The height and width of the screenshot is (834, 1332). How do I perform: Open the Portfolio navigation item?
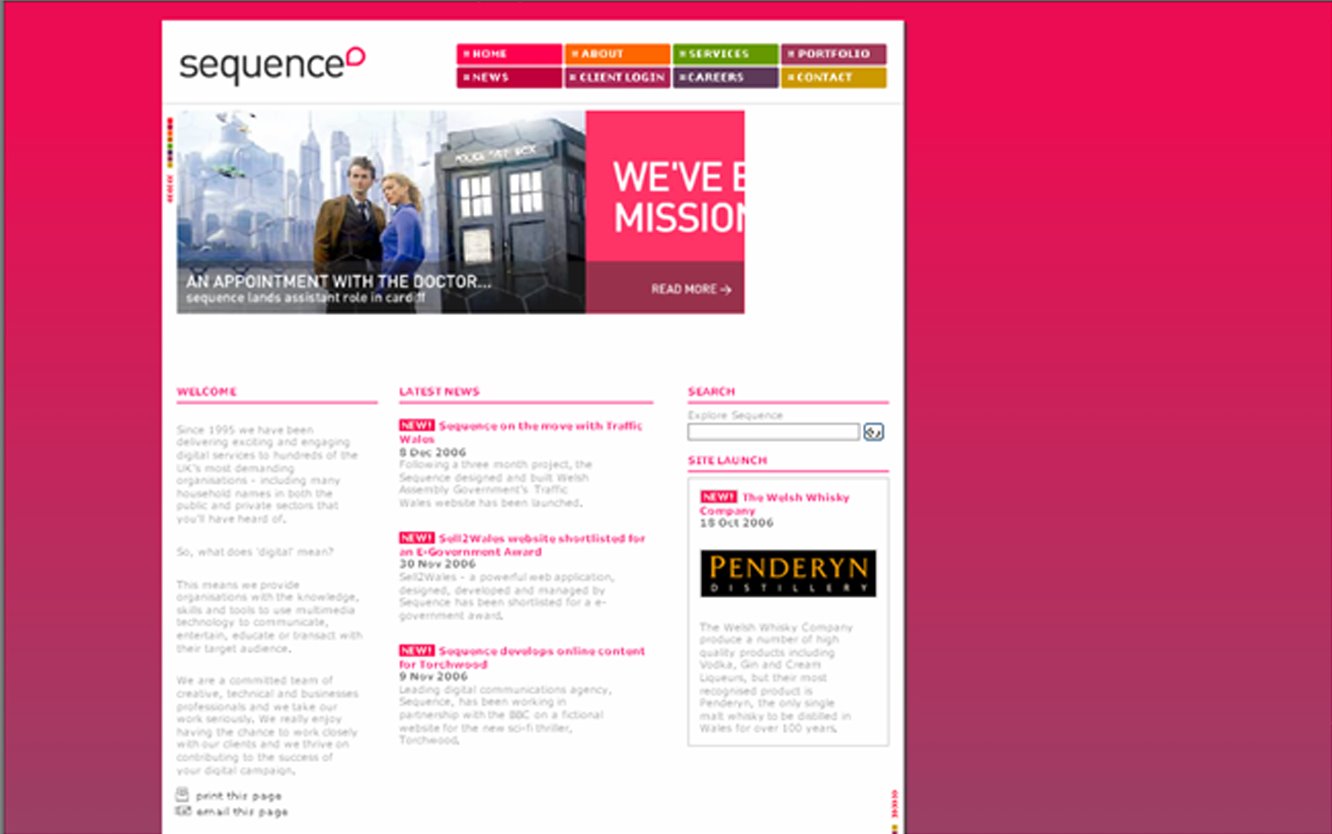tap(833, 54)
